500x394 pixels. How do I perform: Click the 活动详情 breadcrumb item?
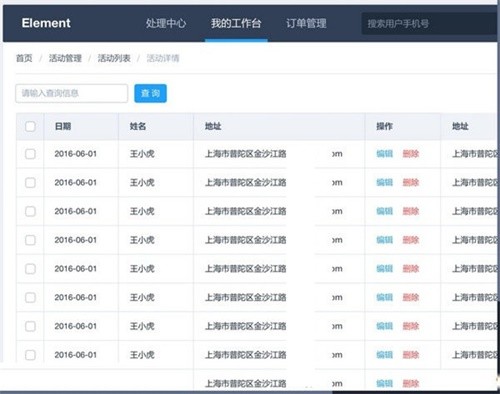[163, 58]
